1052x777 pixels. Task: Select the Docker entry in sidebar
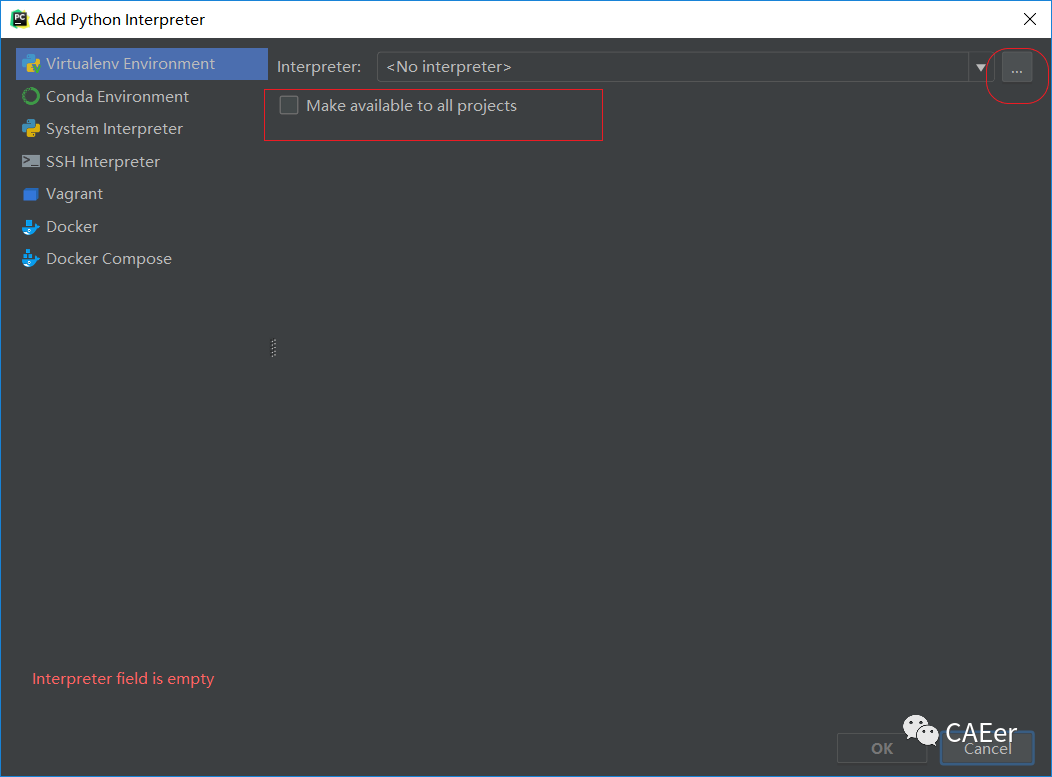click(142, 227)
